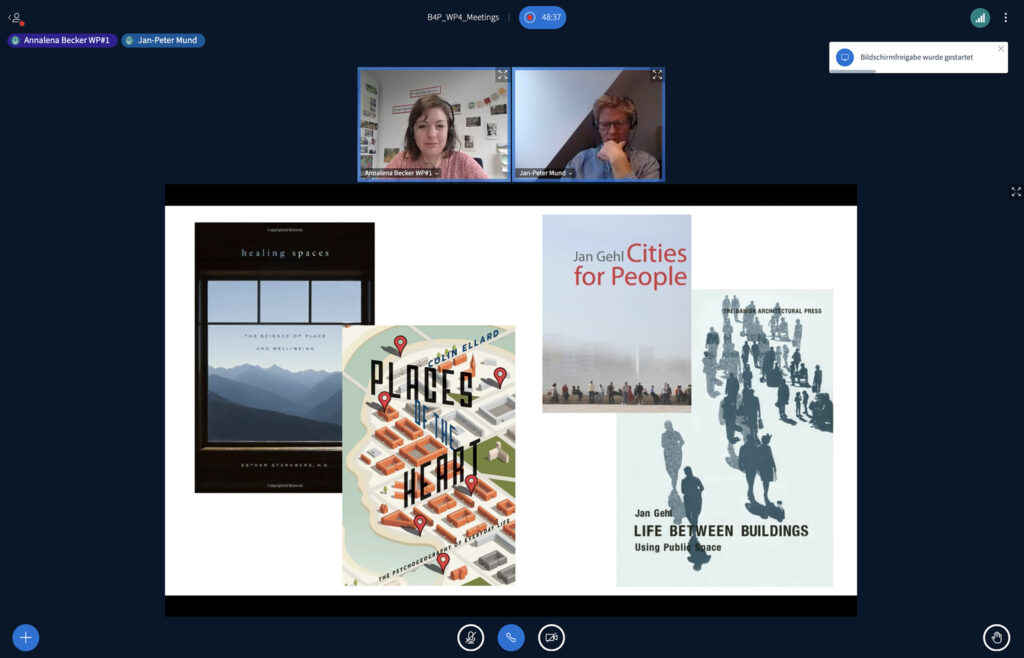Screen dimensions: 1024x658
Task: Select Jan-Peter Mund talking indicator
Action: point(163,40)
